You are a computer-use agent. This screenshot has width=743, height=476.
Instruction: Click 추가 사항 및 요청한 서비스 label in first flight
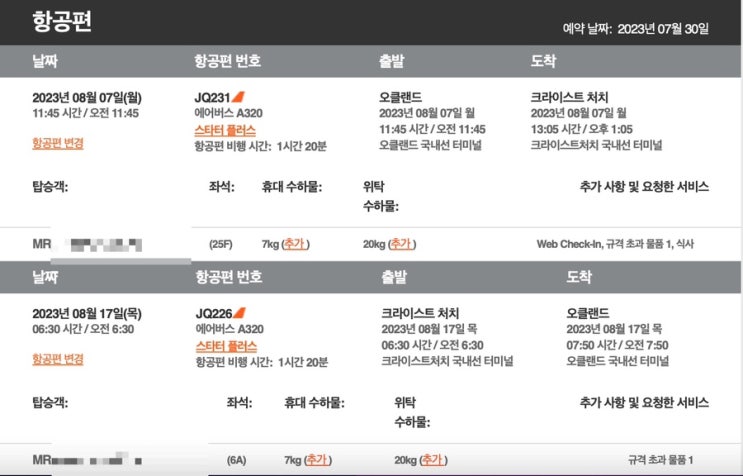644,187
